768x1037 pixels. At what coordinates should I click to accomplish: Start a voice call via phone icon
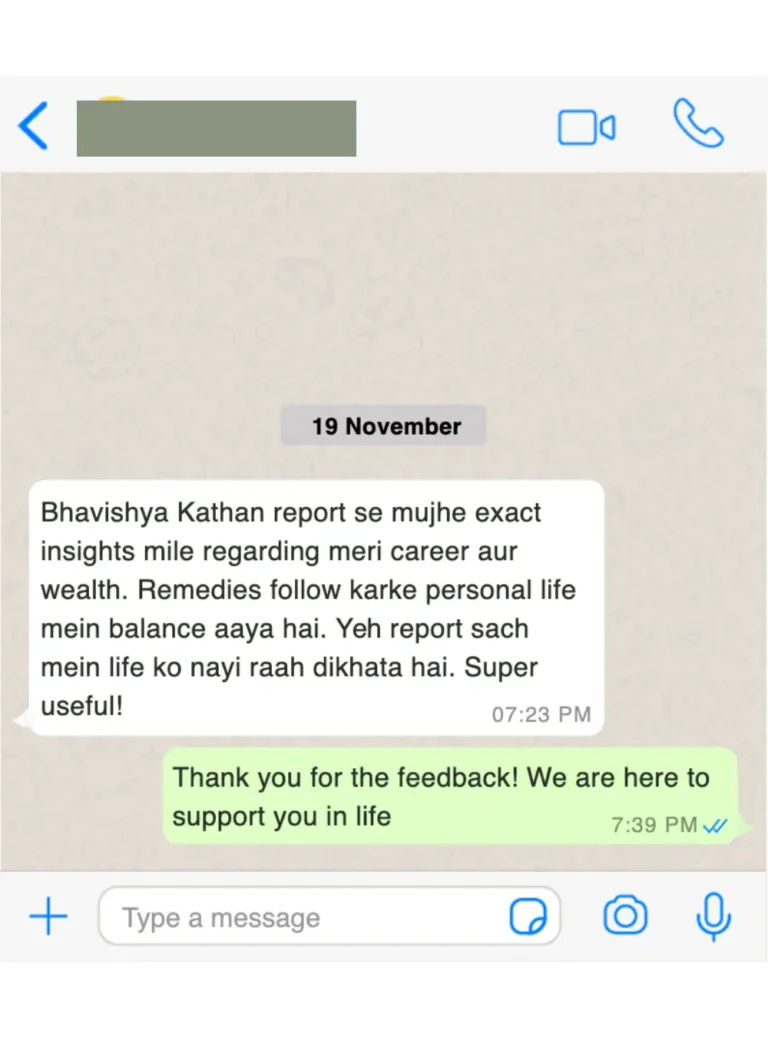[x=699, y=123]
